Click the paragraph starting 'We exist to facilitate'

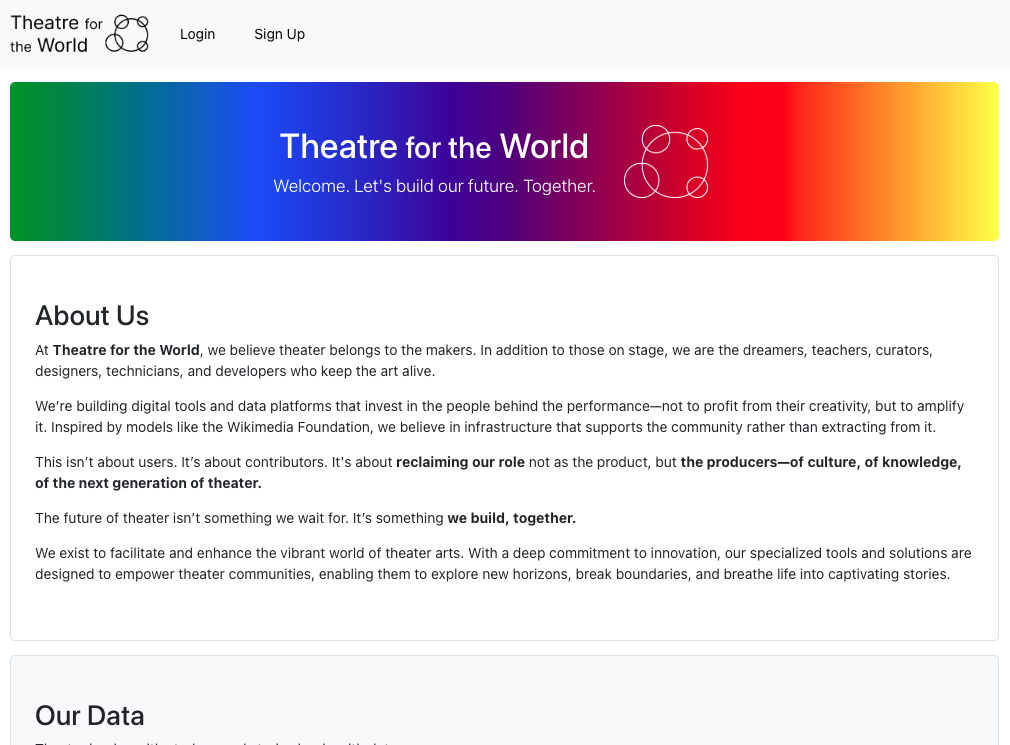pos(503,563)
